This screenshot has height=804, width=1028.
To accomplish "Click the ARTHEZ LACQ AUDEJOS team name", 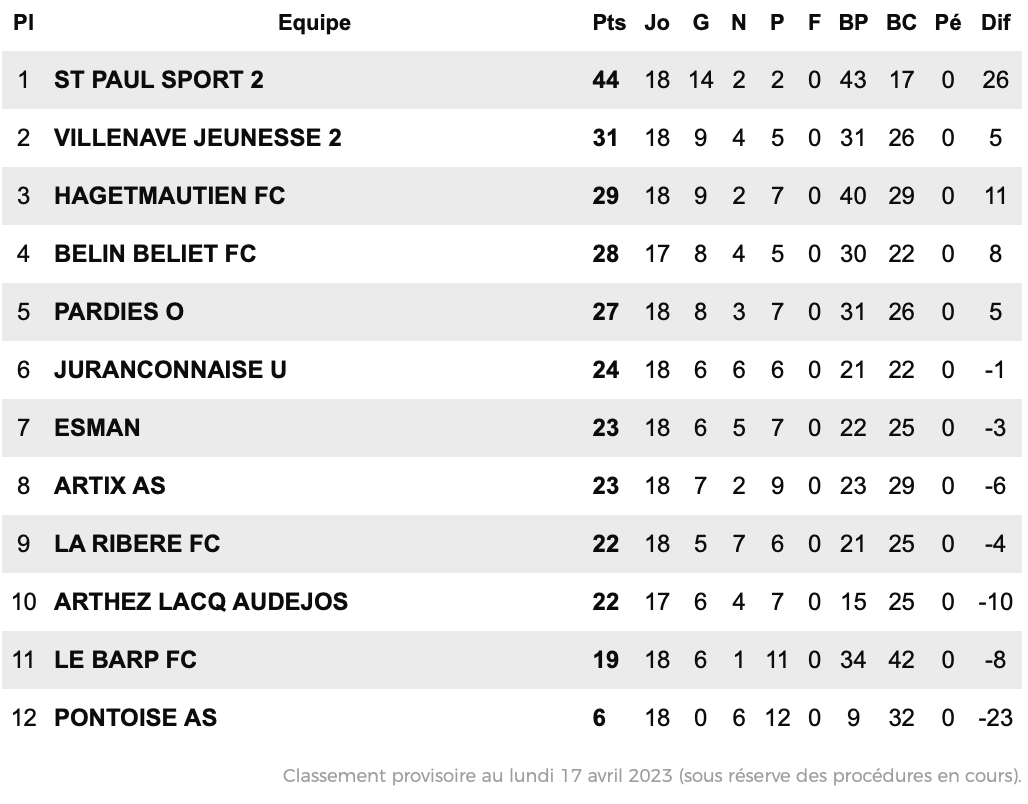I will 201,602.
